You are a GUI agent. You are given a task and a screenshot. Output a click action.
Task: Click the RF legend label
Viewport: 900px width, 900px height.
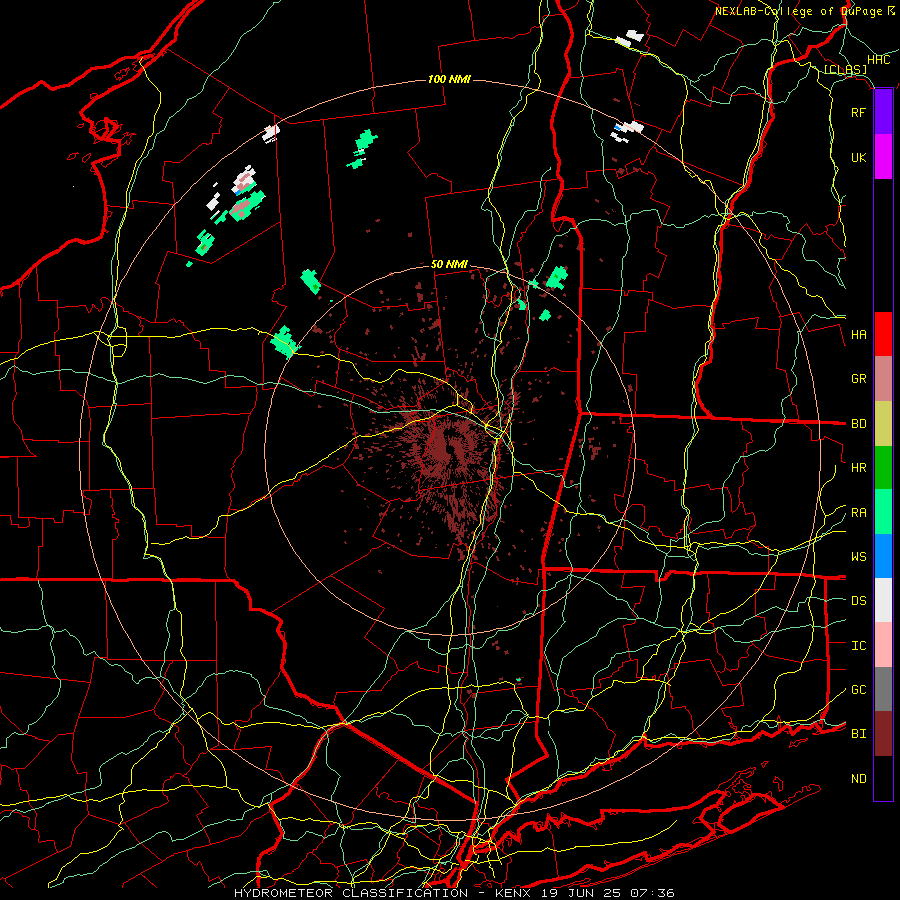coord(858,112)
